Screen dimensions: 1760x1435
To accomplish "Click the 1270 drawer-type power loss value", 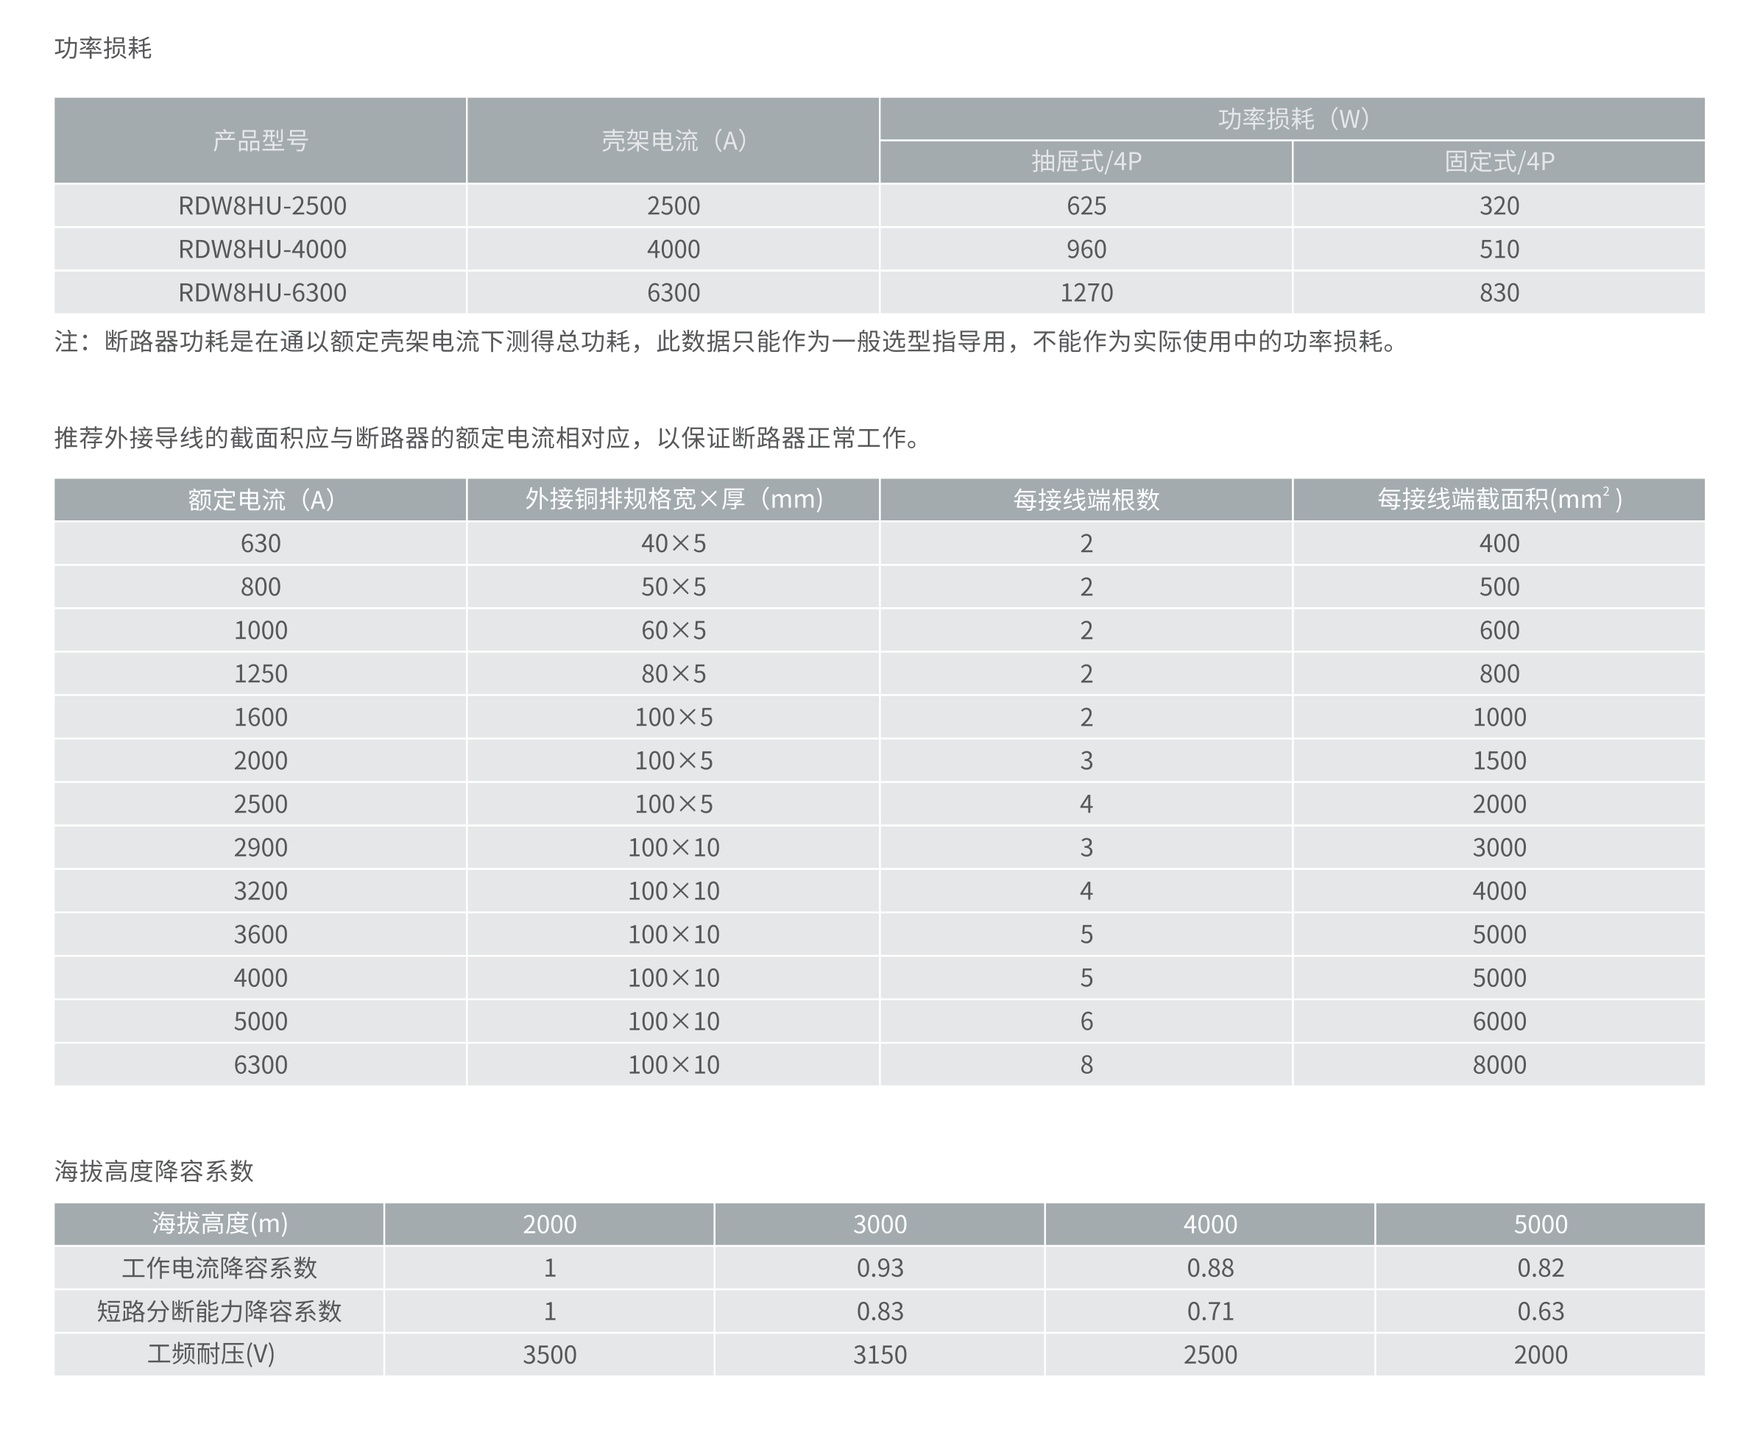I will 1086,293.
